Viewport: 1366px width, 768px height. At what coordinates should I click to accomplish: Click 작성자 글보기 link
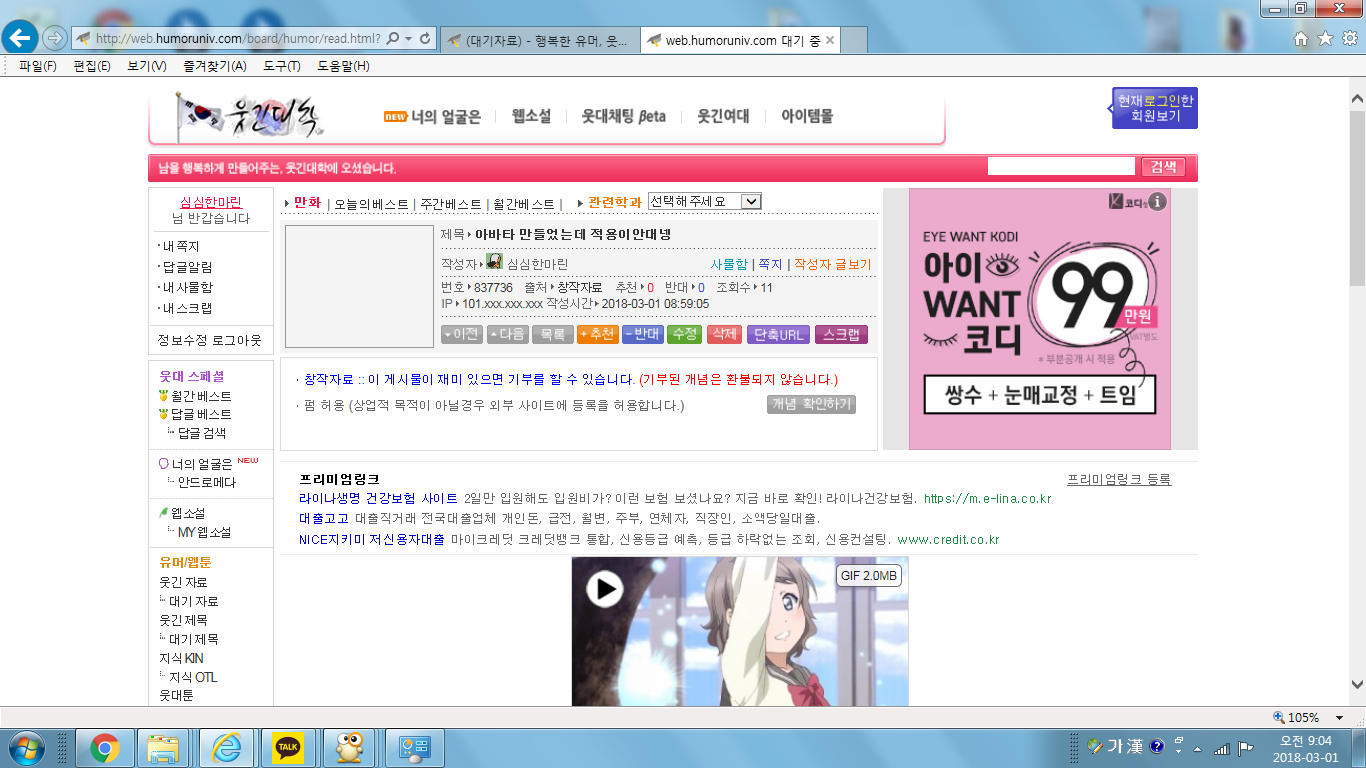click(x=832, y=264)
